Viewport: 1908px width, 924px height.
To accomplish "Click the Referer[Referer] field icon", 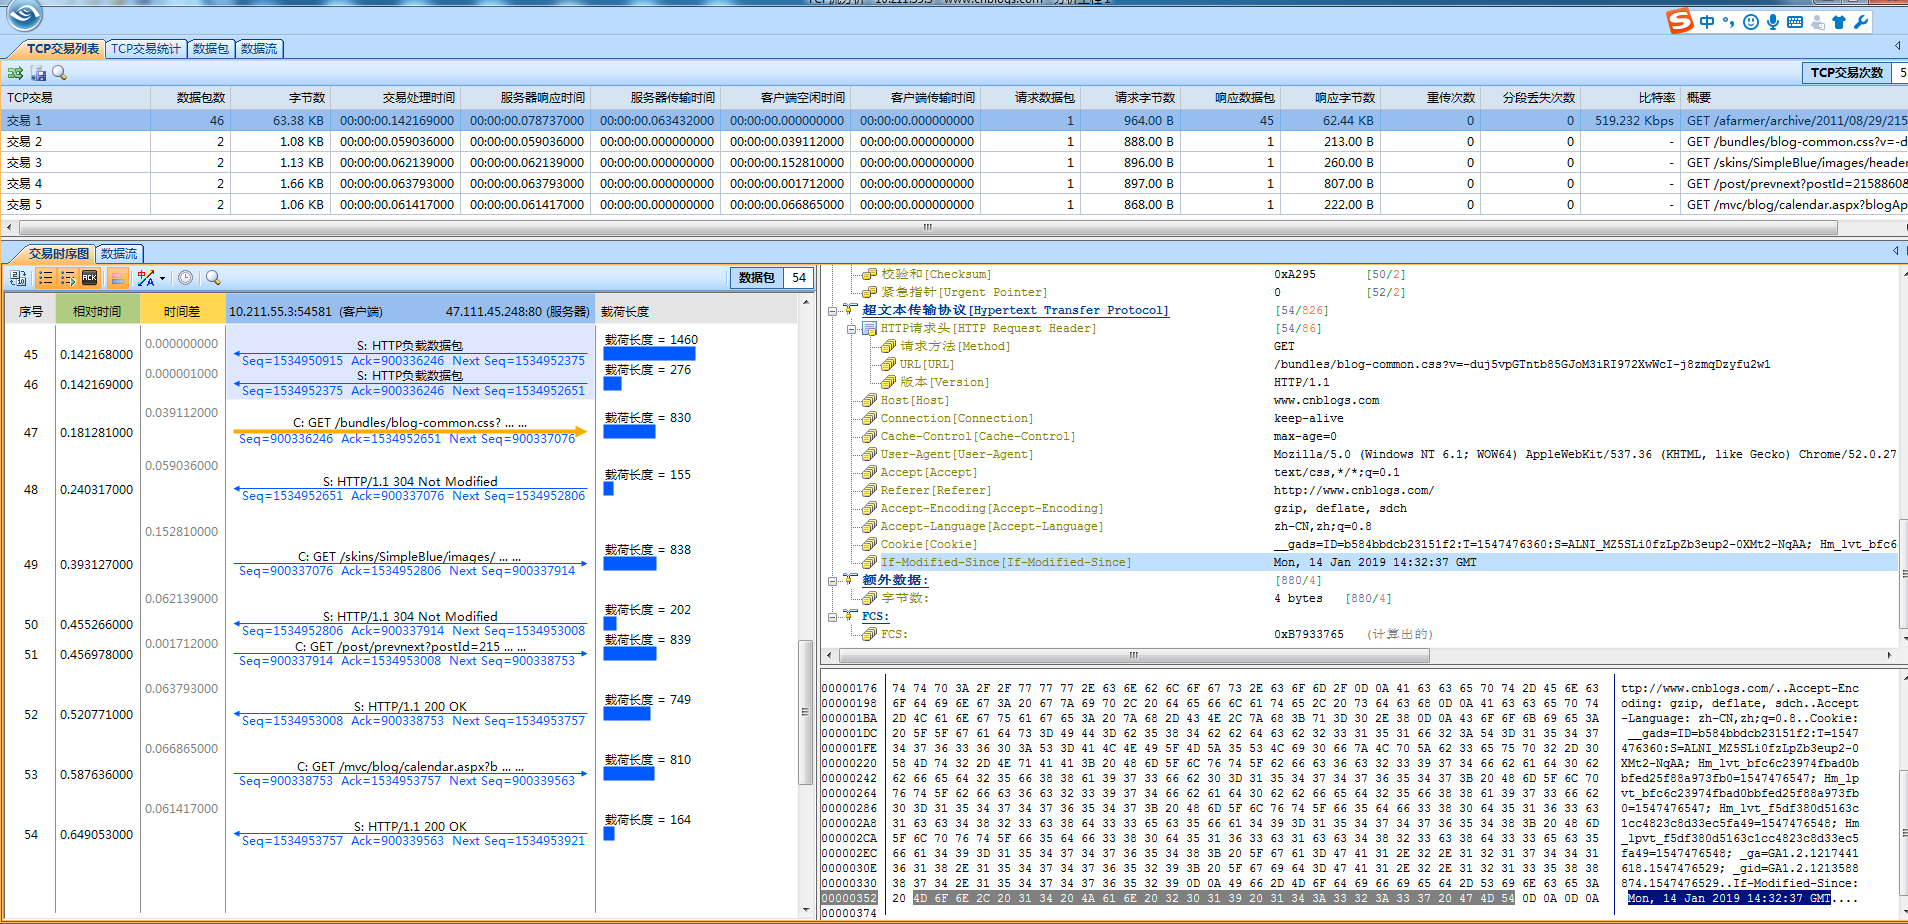I will 870,490.
